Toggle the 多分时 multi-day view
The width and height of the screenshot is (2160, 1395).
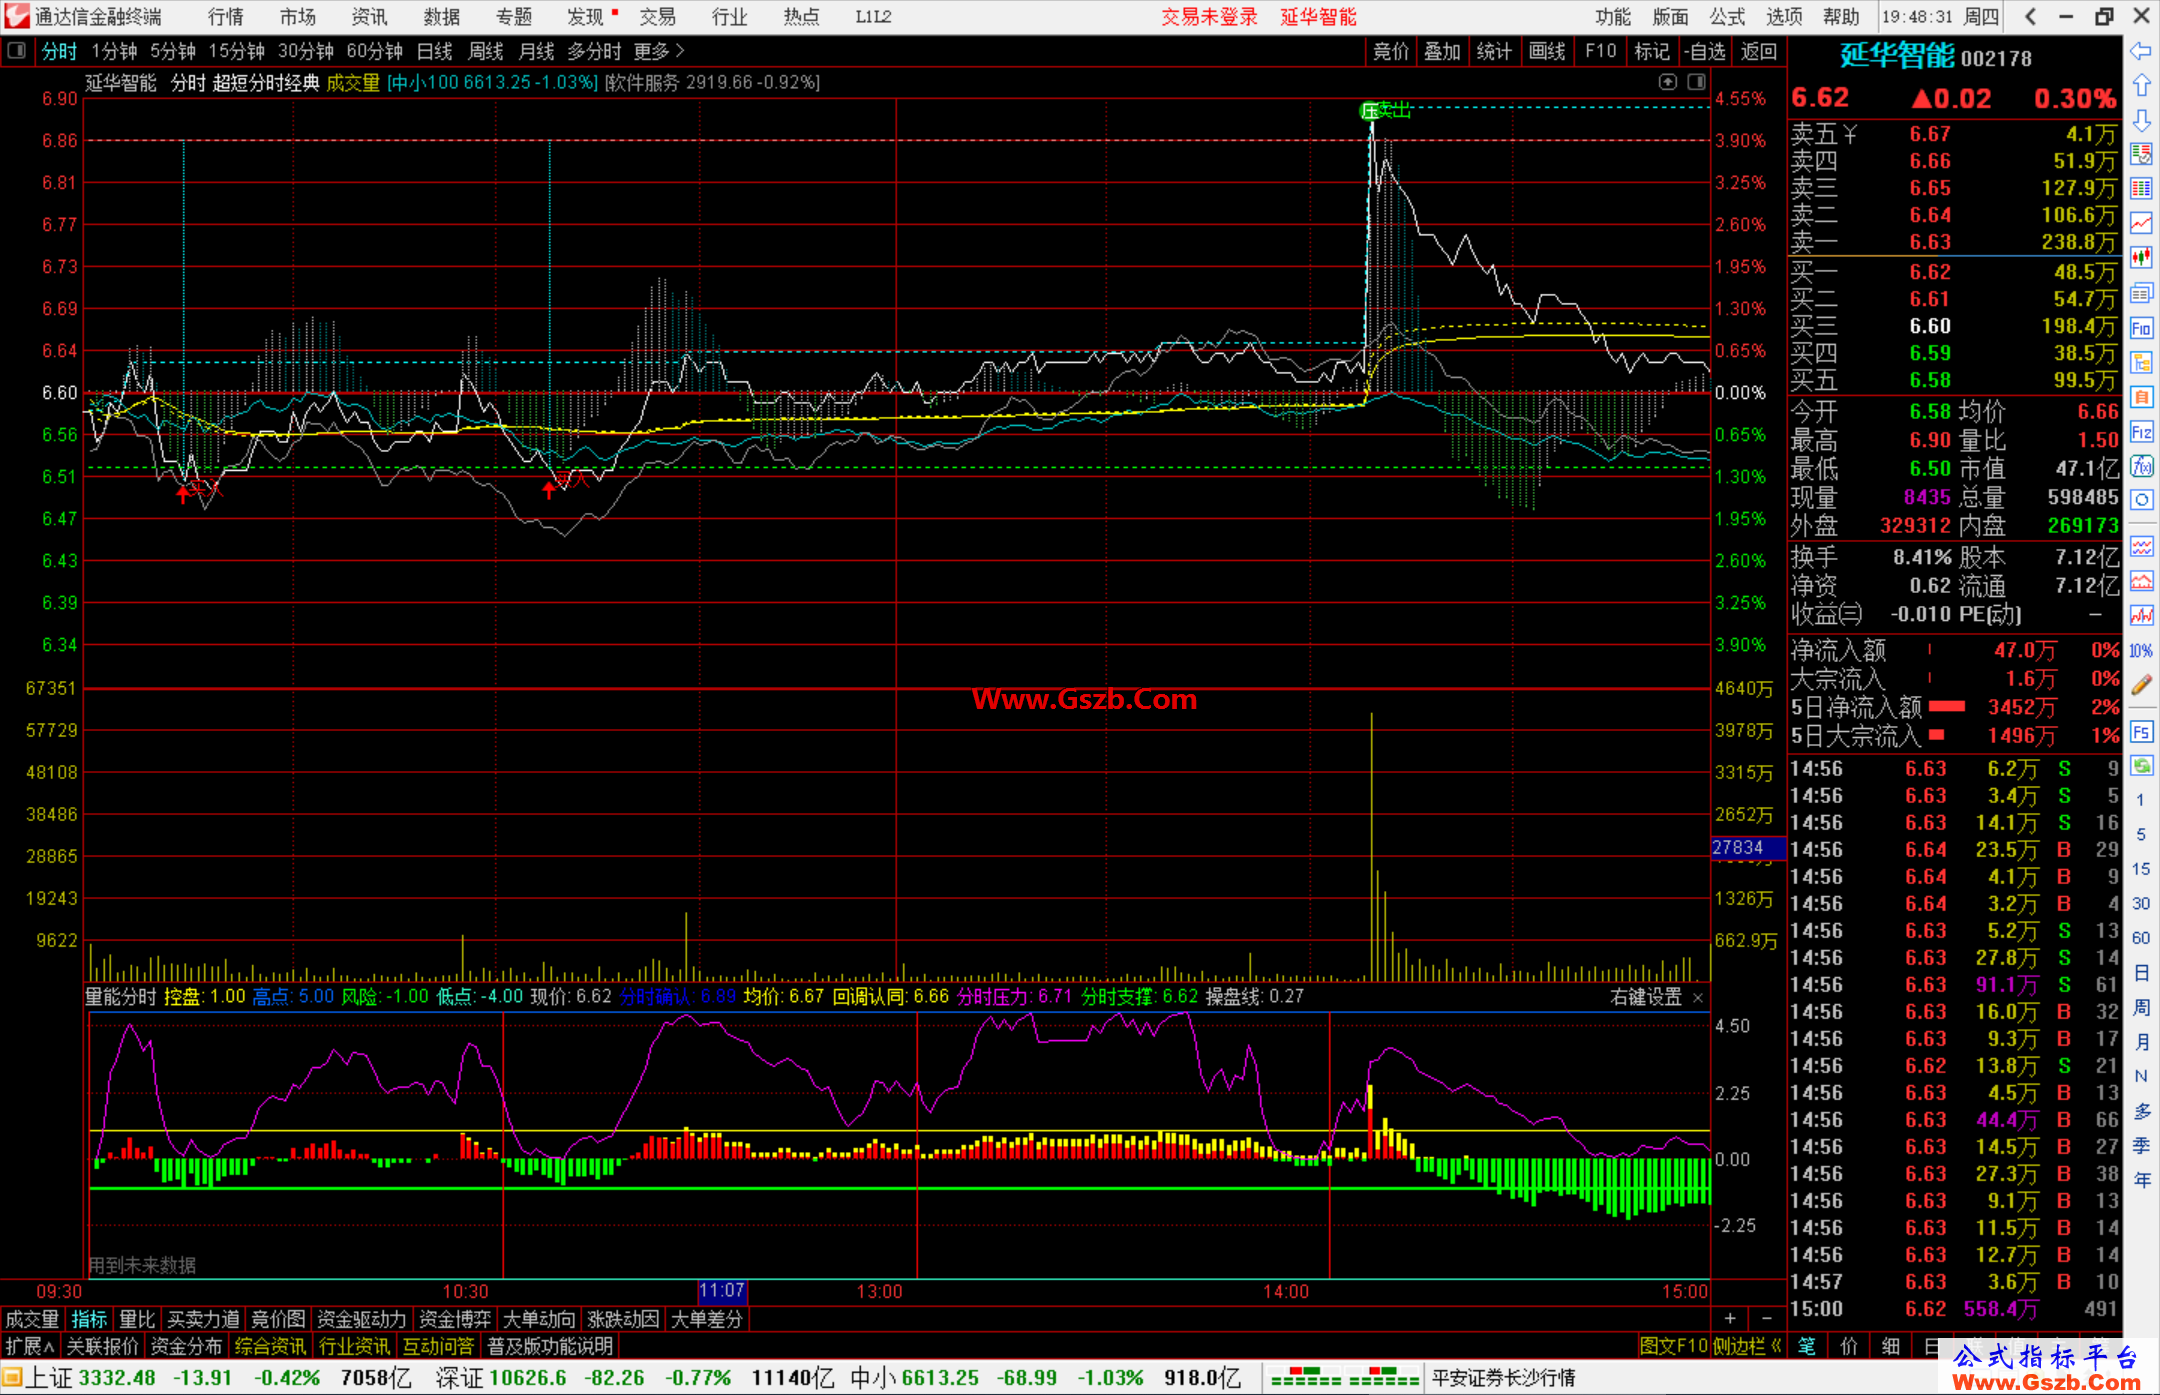[x=594, y=51]
